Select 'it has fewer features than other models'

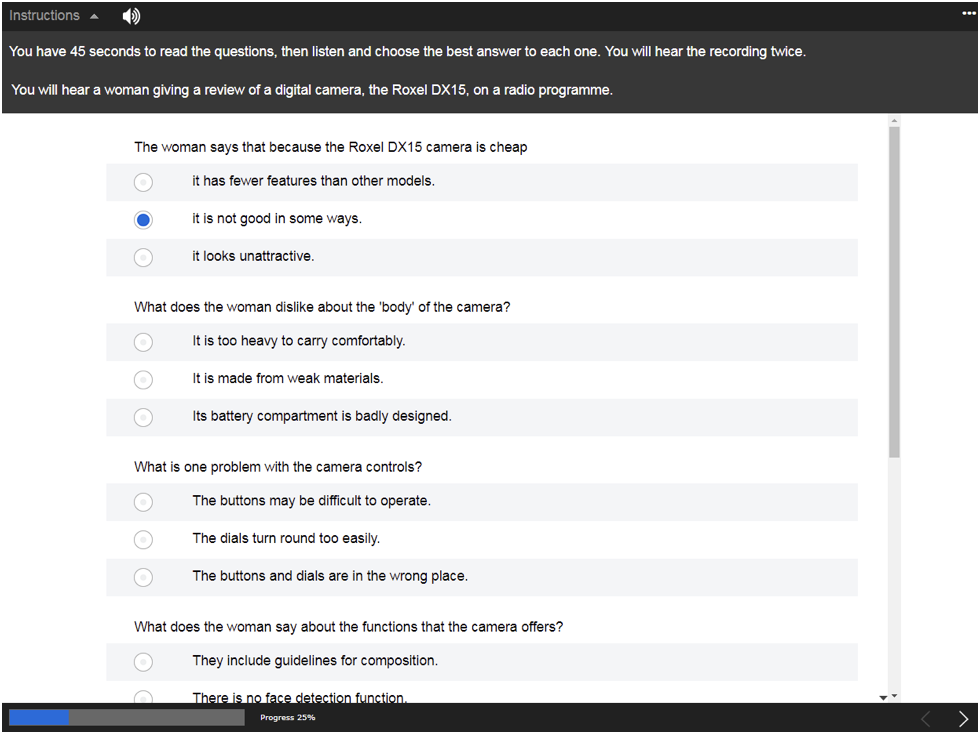pyautogui.click(x=144, y=182)
